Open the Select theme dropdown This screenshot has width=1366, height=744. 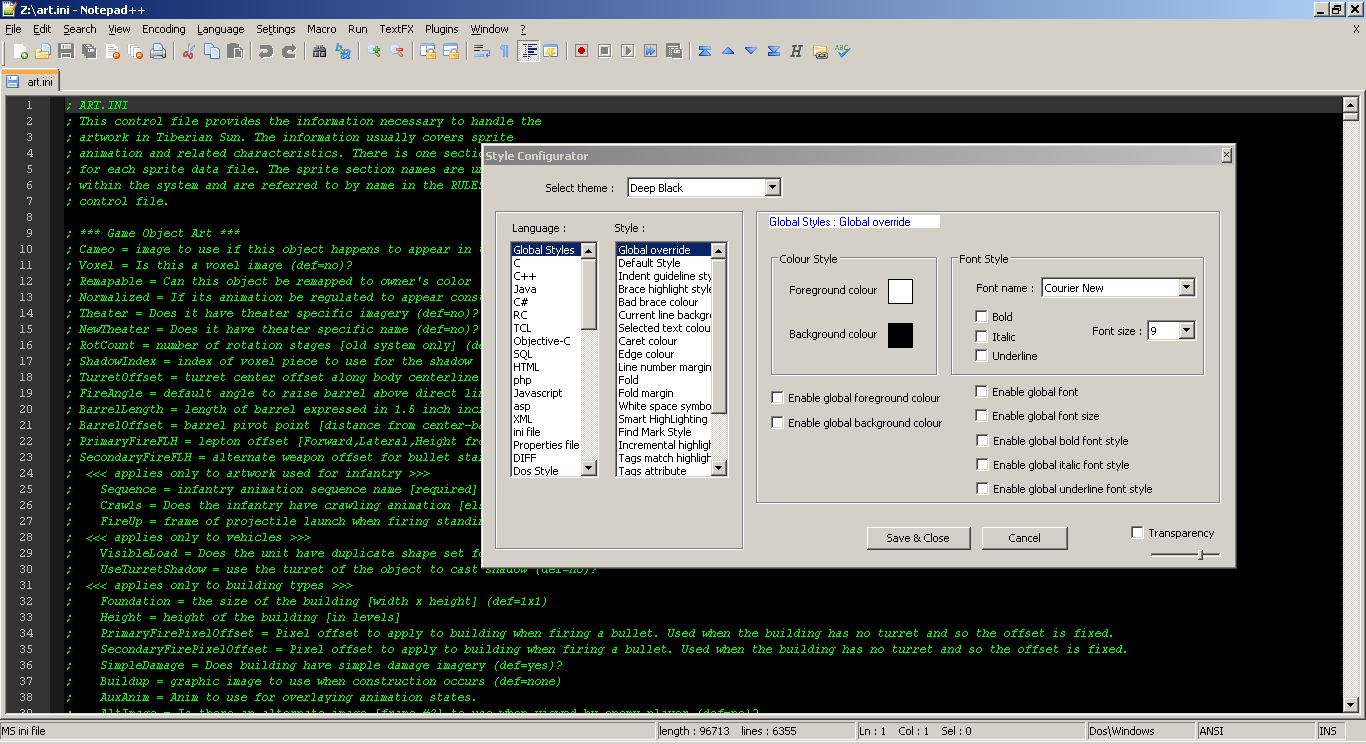point(772,187)
